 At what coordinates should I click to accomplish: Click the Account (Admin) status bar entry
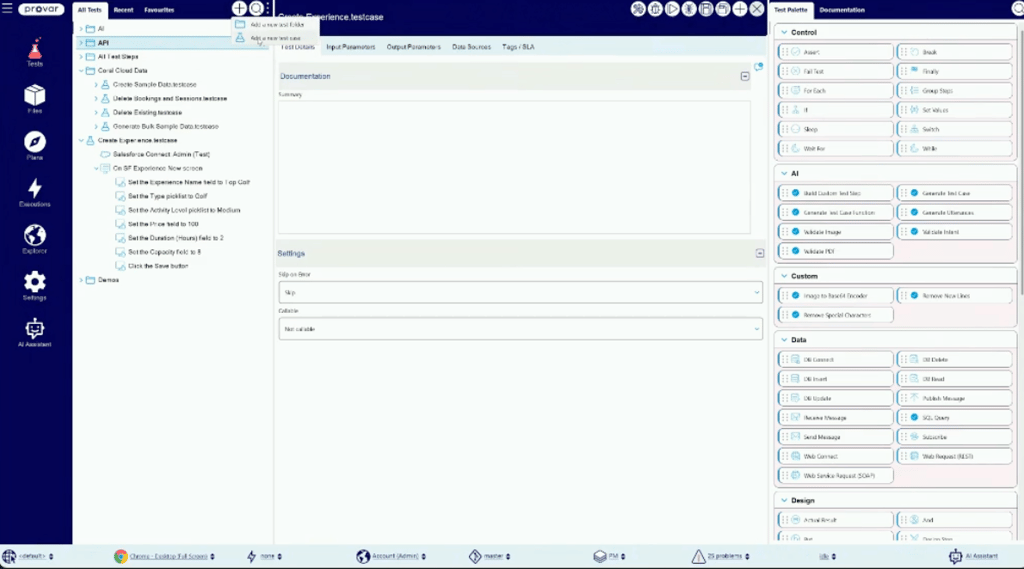[391, 556]
